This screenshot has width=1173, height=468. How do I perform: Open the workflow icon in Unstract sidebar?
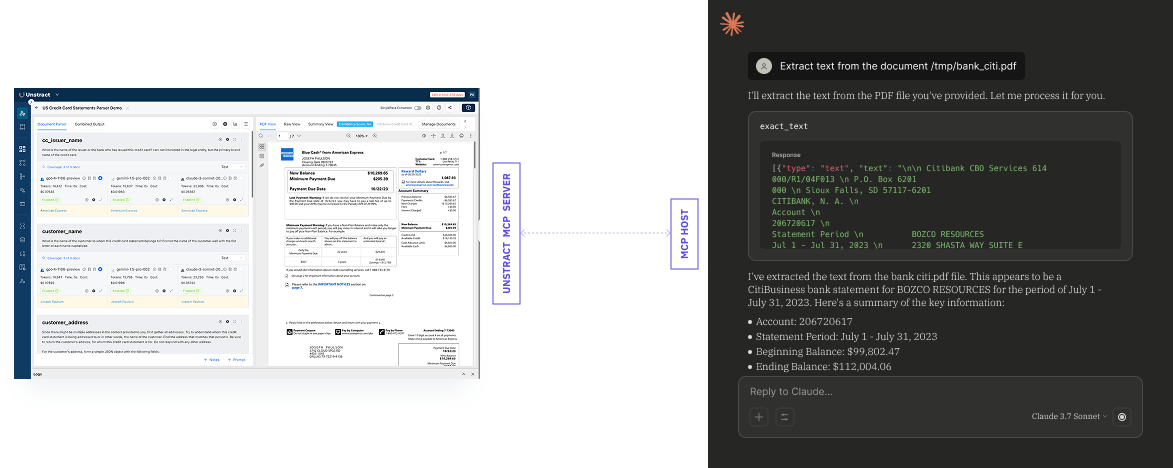point(22,163)
